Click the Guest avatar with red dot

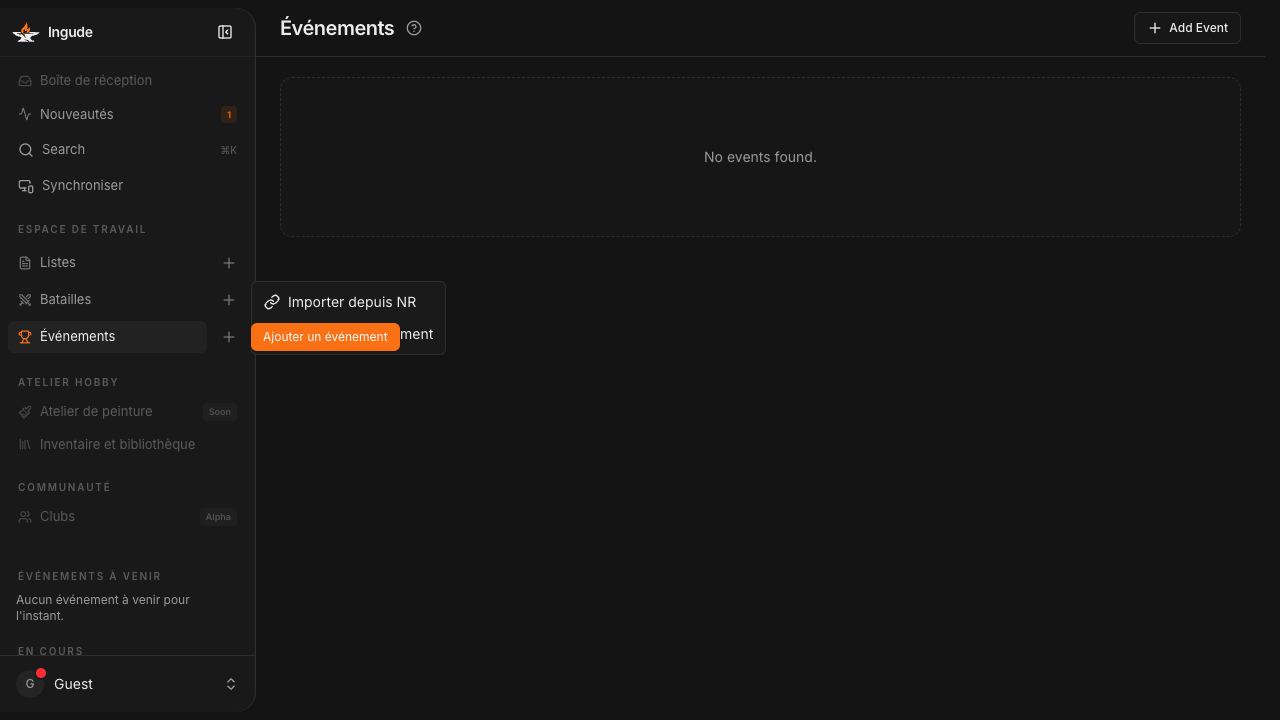point(30,684)
